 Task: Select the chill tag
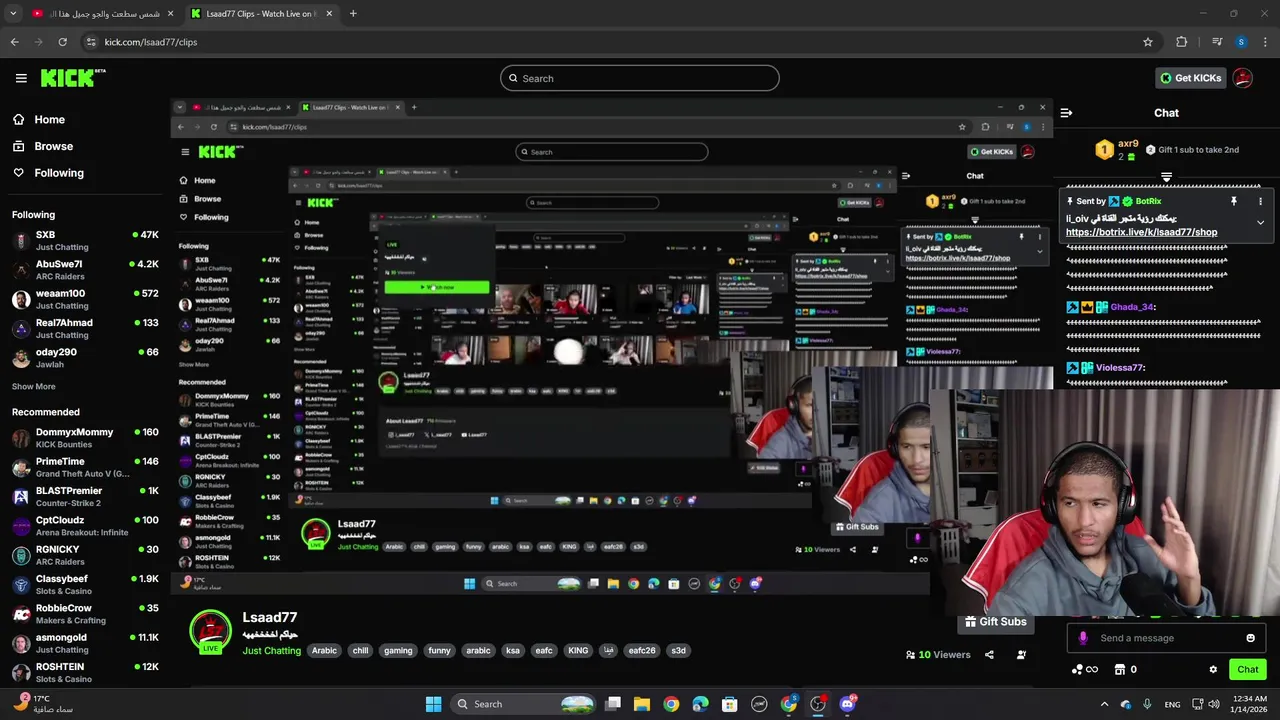tap(360, 650)
